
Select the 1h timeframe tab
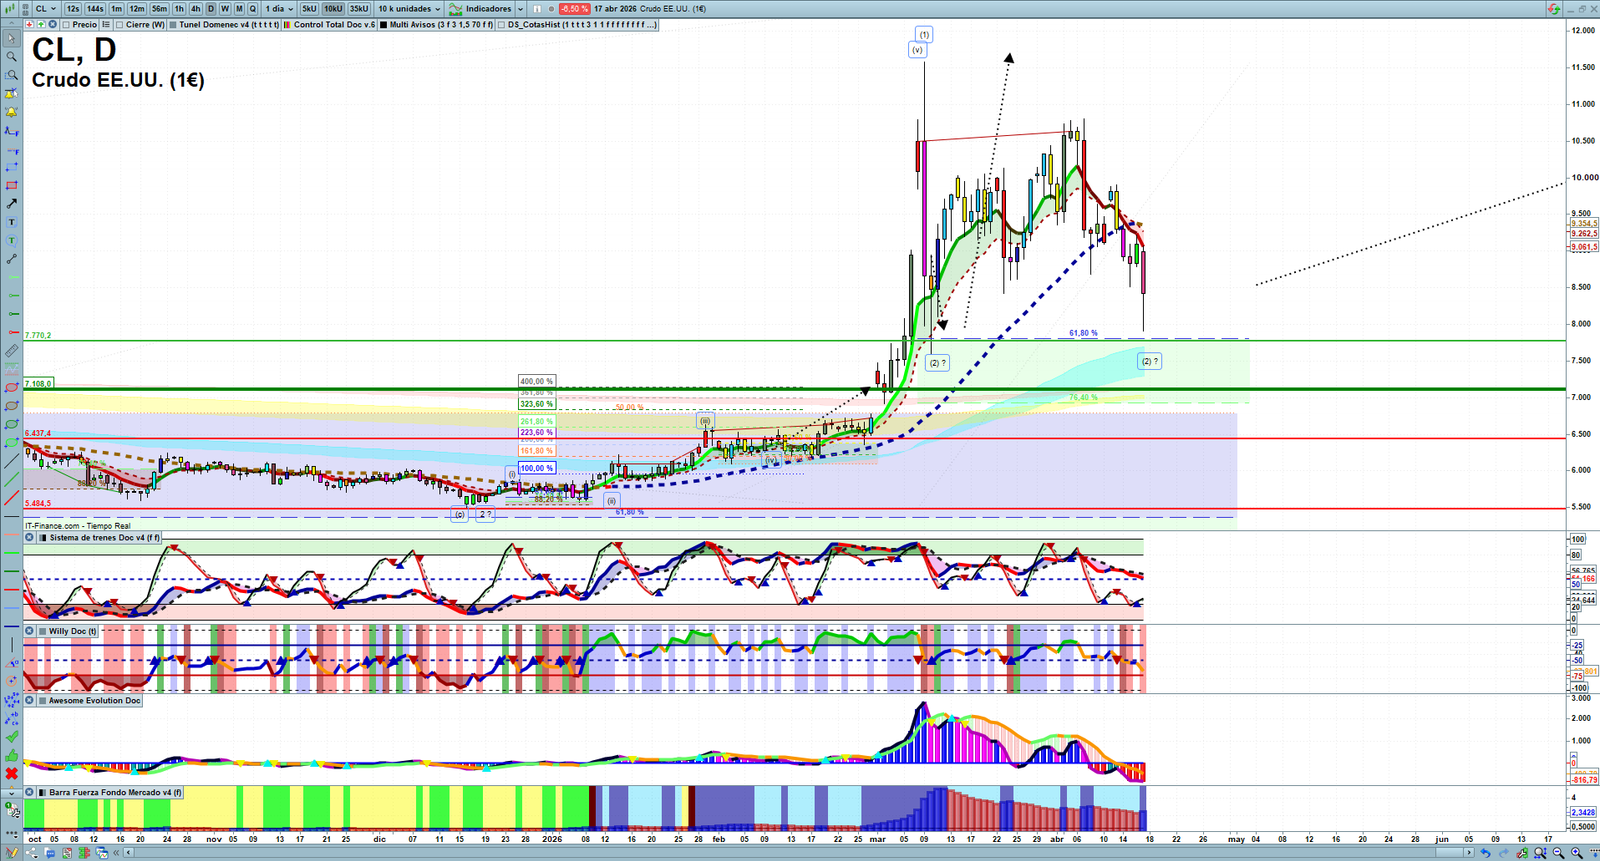pos(180,9)
